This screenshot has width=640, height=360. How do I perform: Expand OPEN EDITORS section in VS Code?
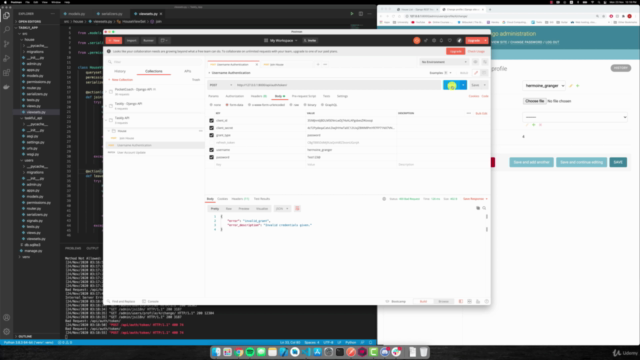(x=29, y=22)
